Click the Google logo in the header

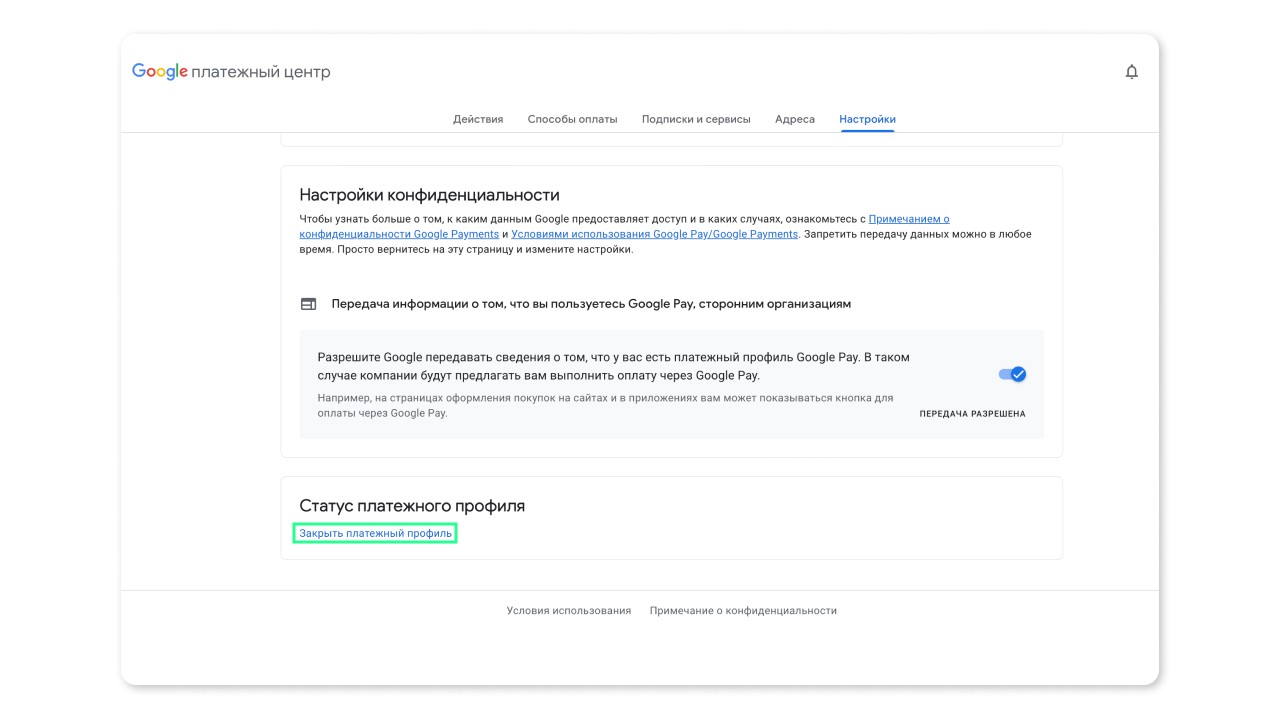coord(159,71)
